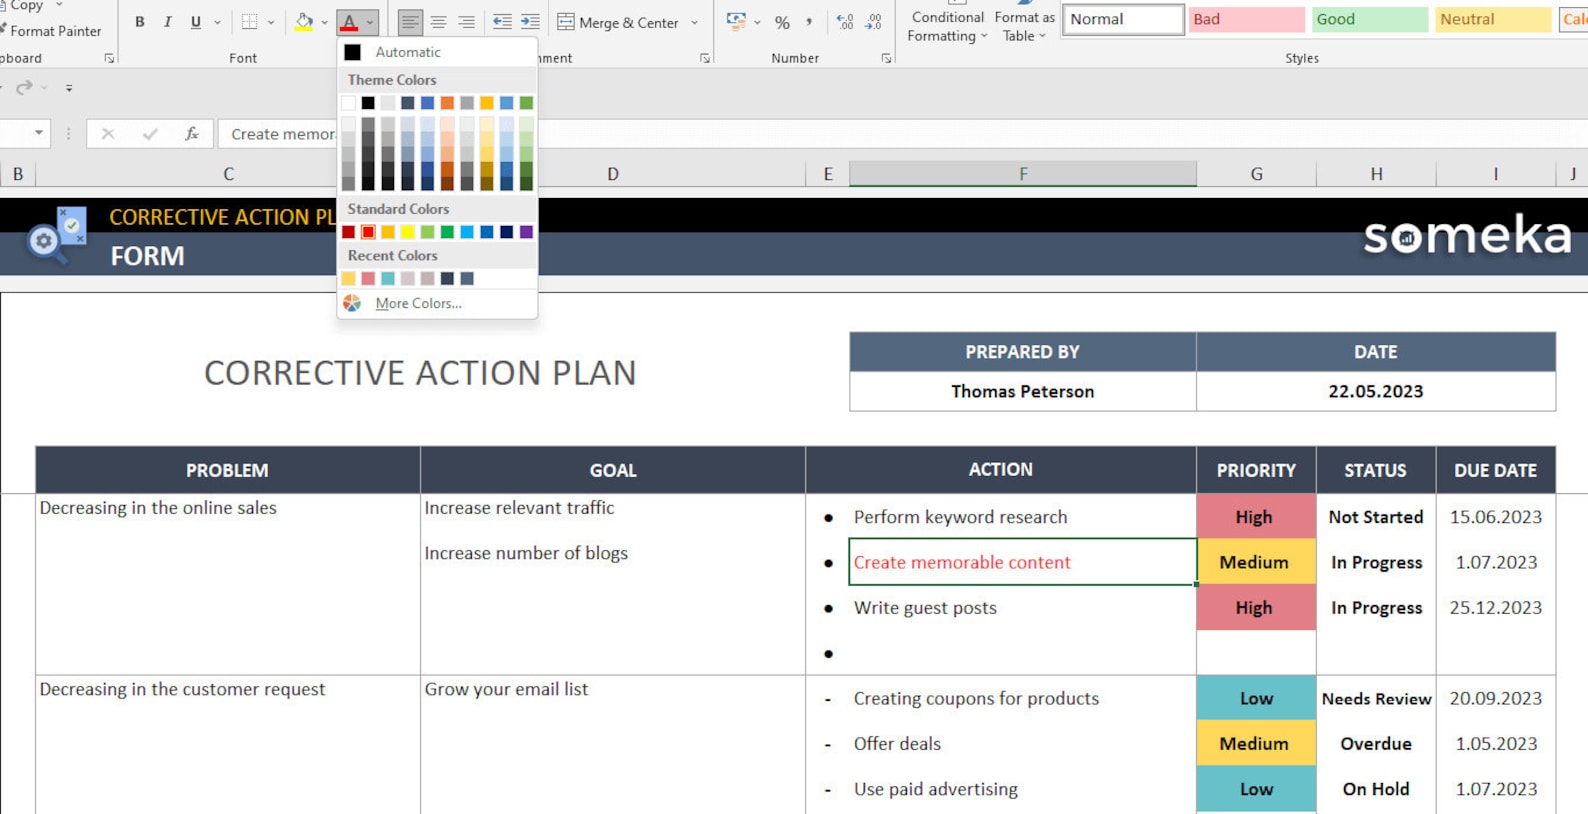Image resolution: width=1588 pixels, height=814 pixels.
Task: Click Insert Function fx icon
Action: pyautogui.click(x=191, y=133)
